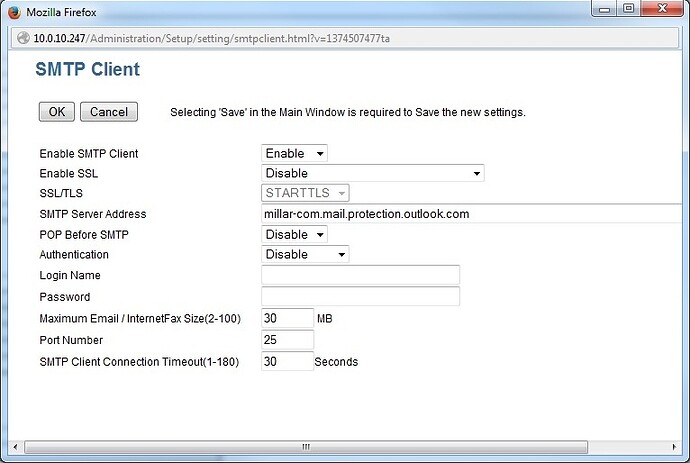Click the 'POP Before SMTP' label
Viewport: 690px width, 463px height.
(x=84, y=235)
